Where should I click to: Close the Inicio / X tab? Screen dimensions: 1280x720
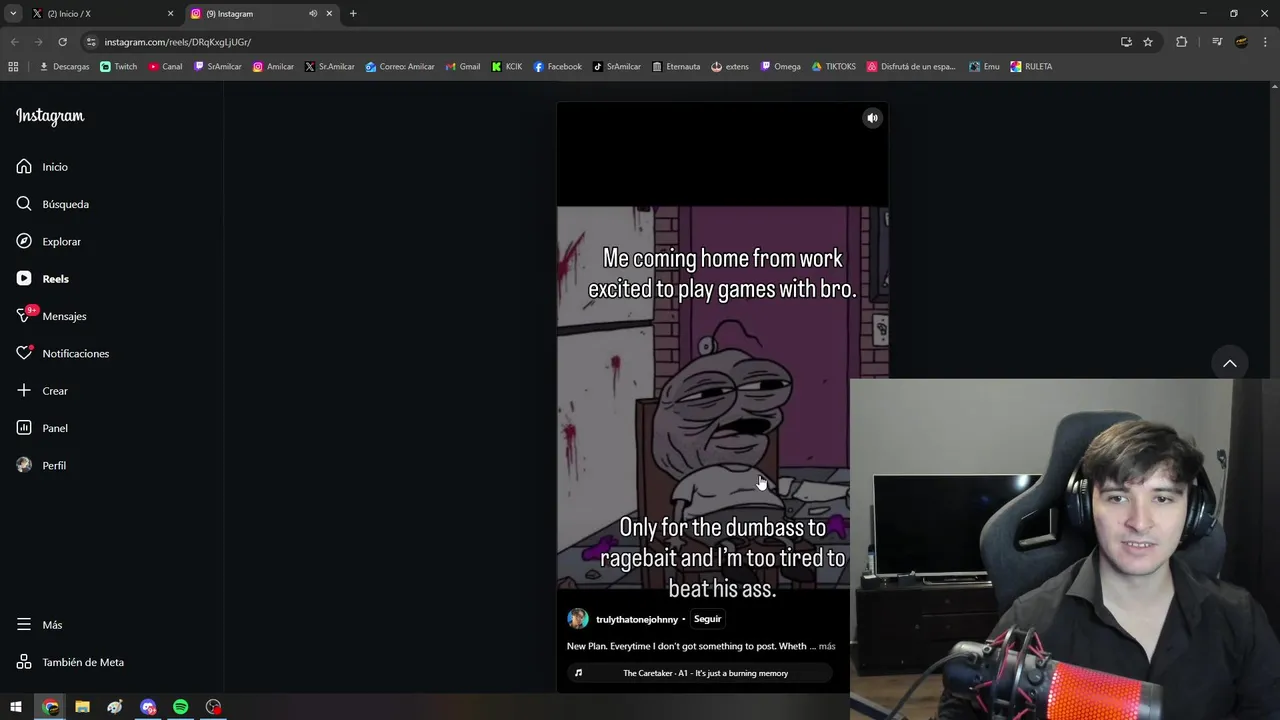point(170,14)
